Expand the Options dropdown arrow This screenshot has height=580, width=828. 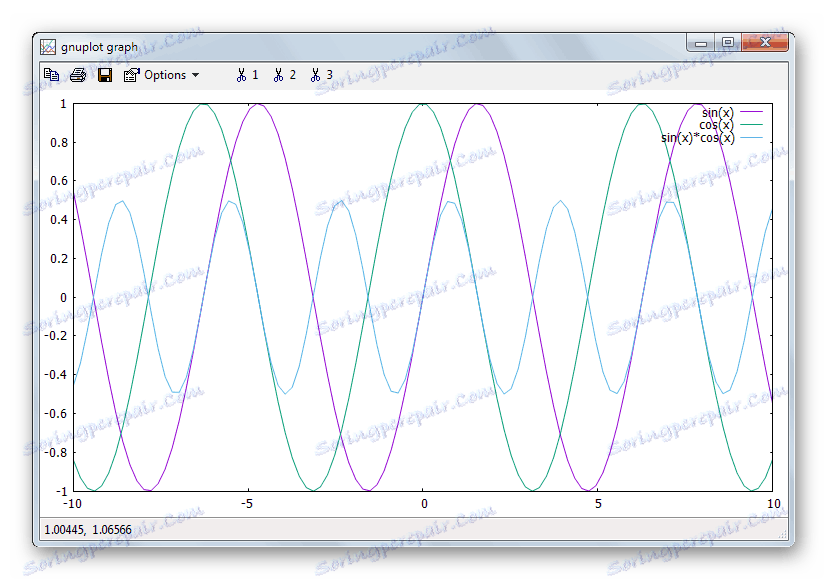click(195, 75)
